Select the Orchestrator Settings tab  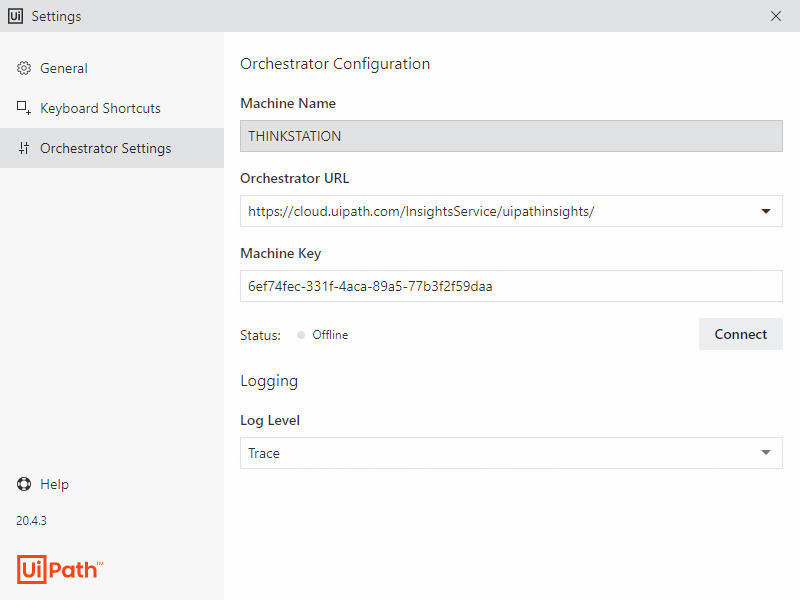[x=105, y=148]
